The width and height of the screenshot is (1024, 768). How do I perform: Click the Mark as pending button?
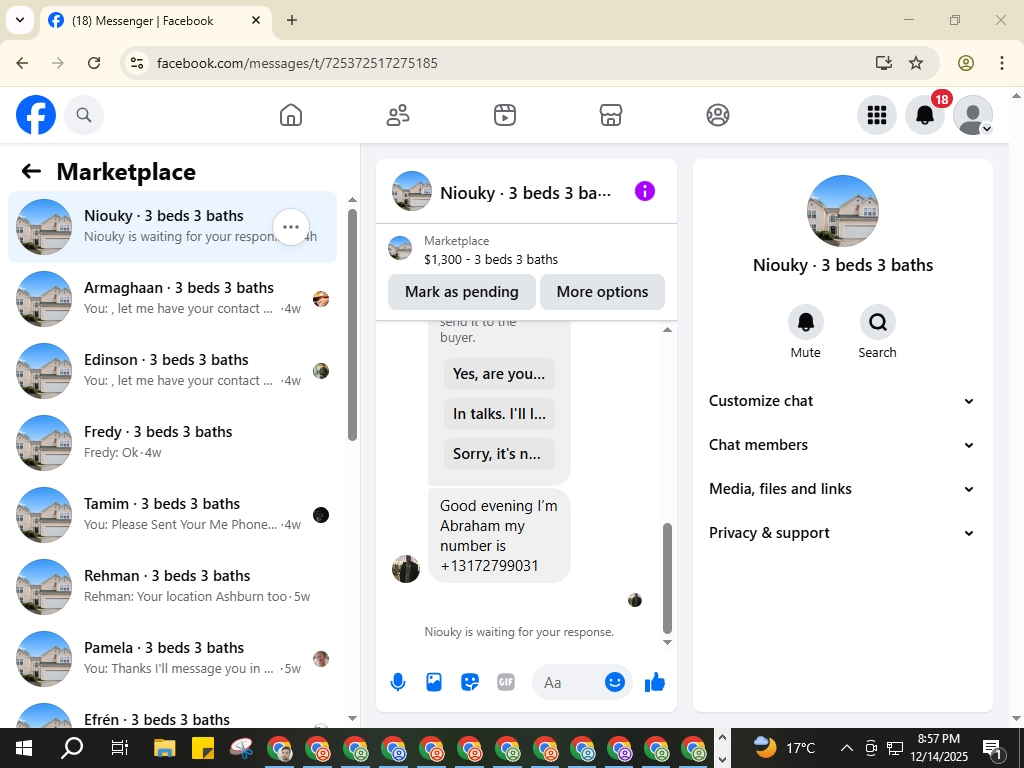point(462,292)
